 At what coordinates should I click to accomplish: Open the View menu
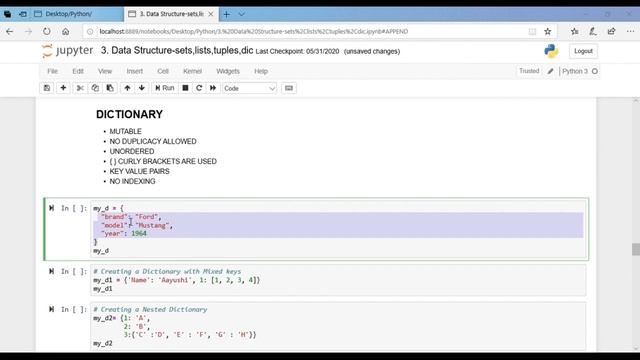tap(105, 71)
